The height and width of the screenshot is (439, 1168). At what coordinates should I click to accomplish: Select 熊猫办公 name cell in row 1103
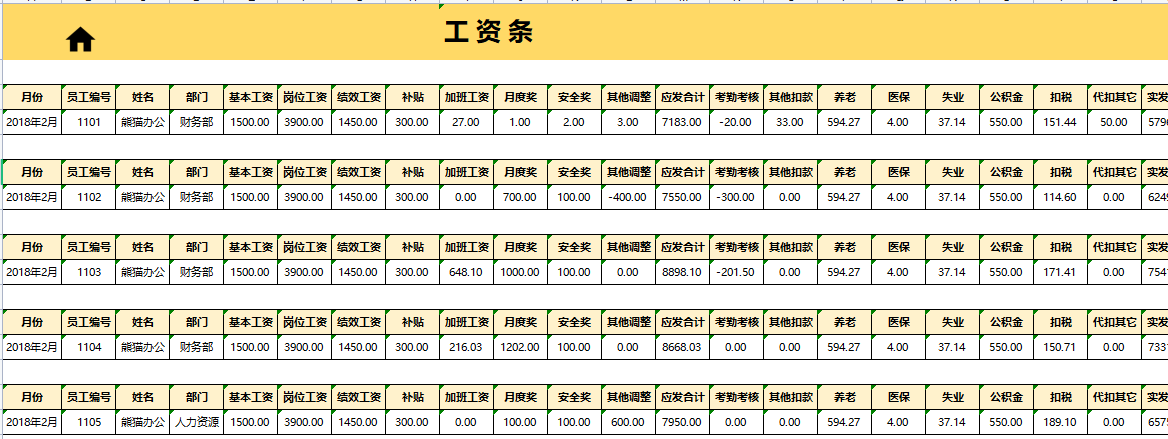click(143, 272)
